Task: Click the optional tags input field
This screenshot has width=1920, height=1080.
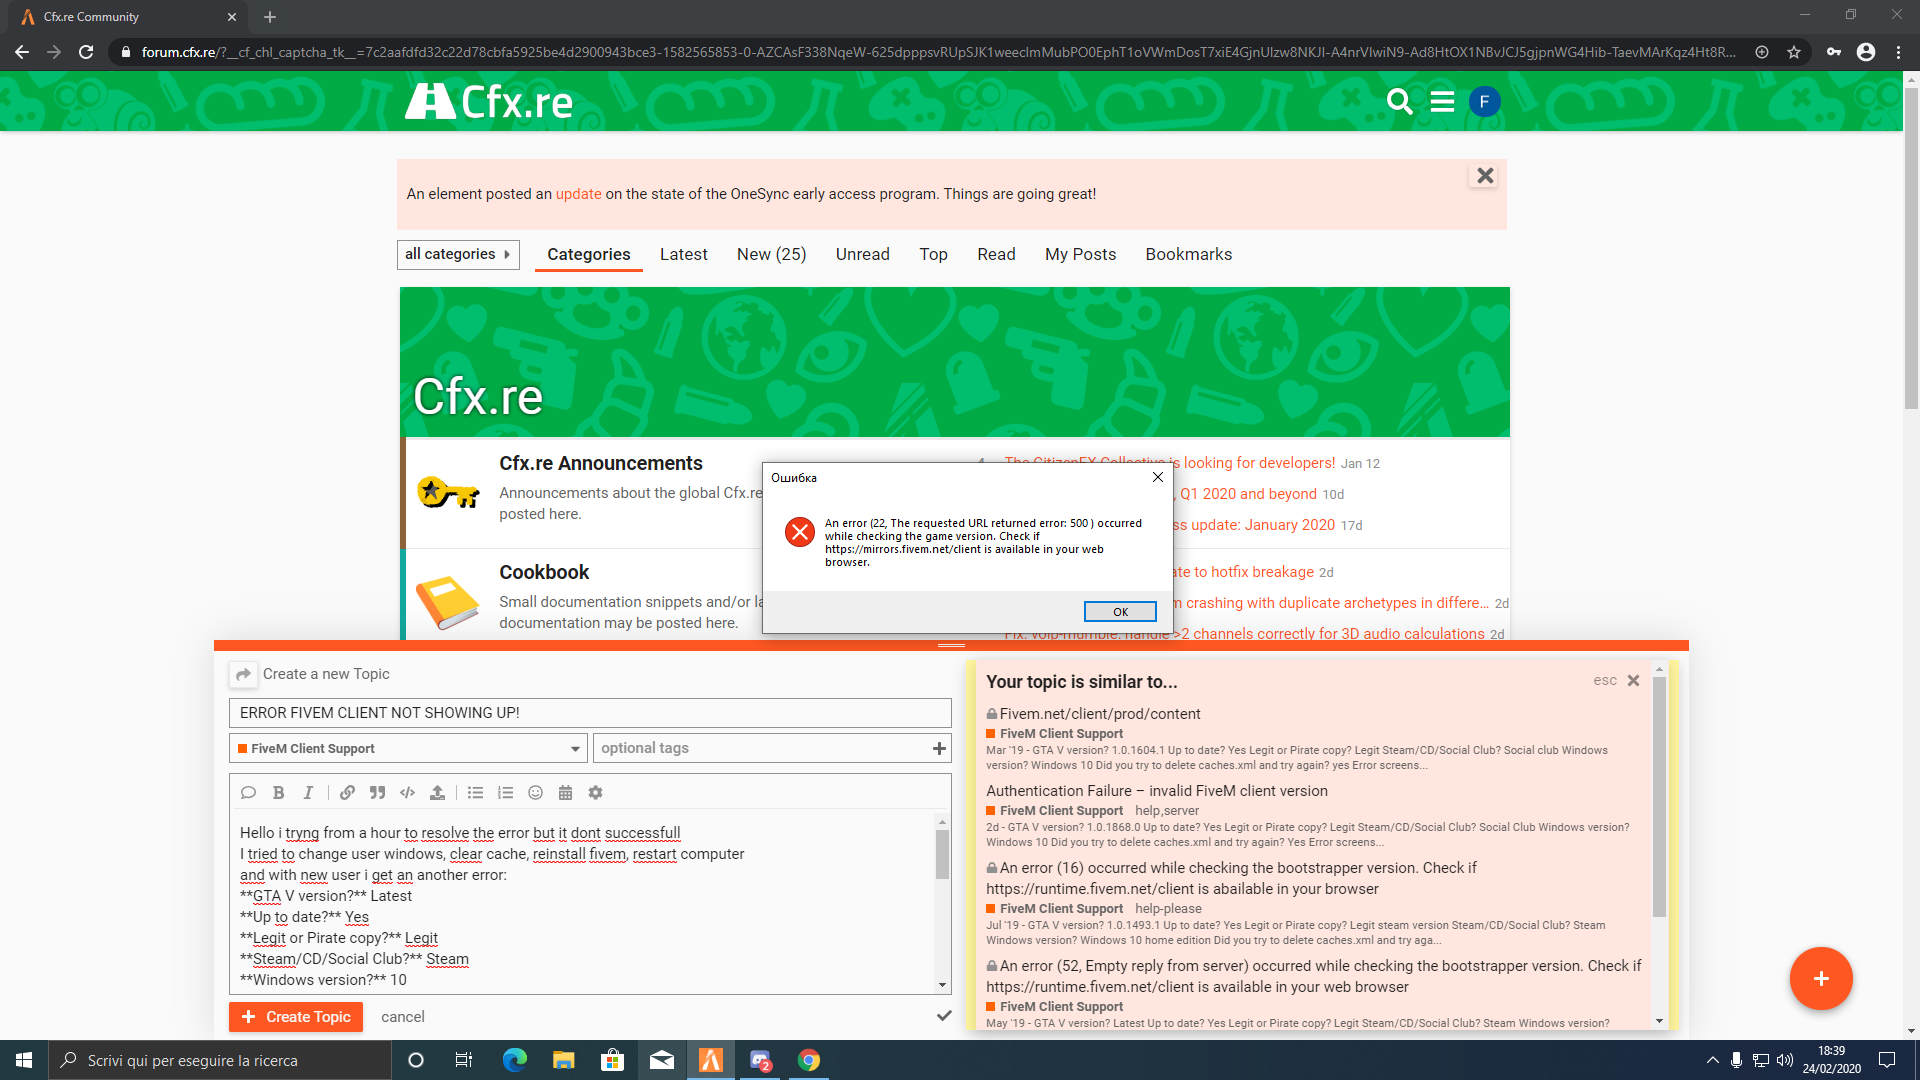Action: point(760,748)
